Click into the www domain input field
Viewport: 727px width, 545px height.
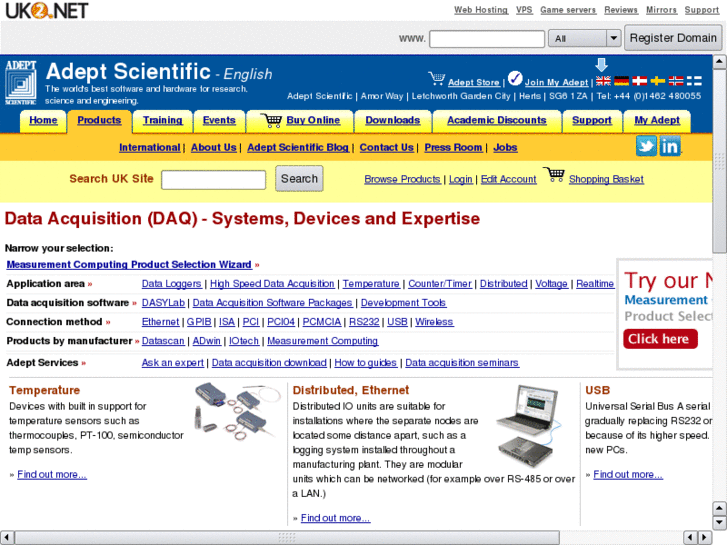pyautogui.click(x=487, y=38)
